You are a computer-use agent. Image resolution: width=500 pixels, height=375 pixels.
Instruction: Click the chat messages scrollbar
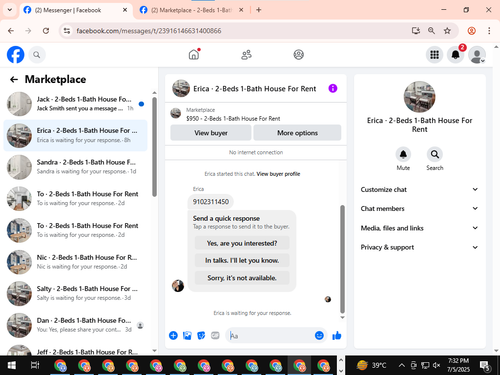pyautogui.click(x=342, y=259)
